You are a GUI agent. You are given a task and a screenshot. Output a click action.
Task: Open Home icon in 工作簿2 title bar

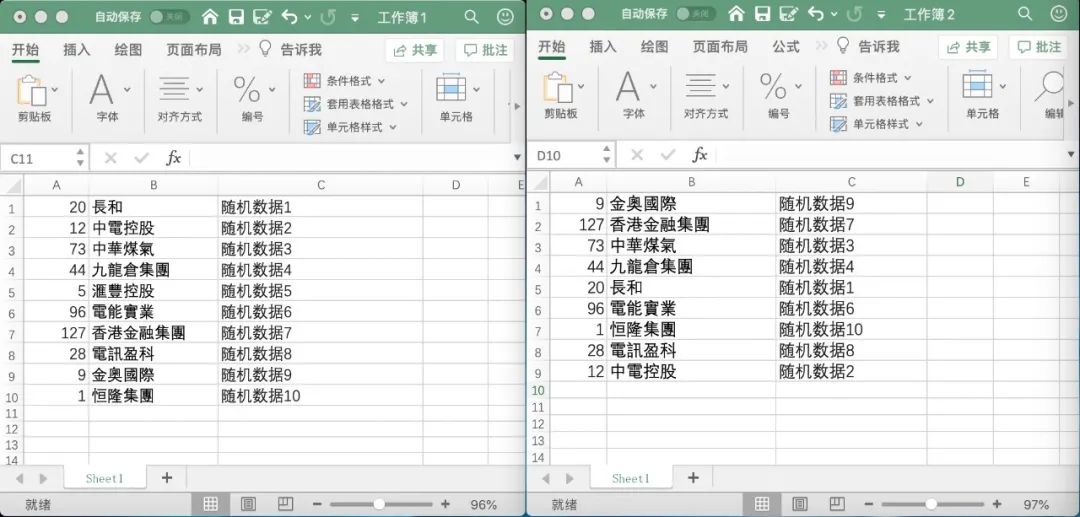(x=736, y=14)
